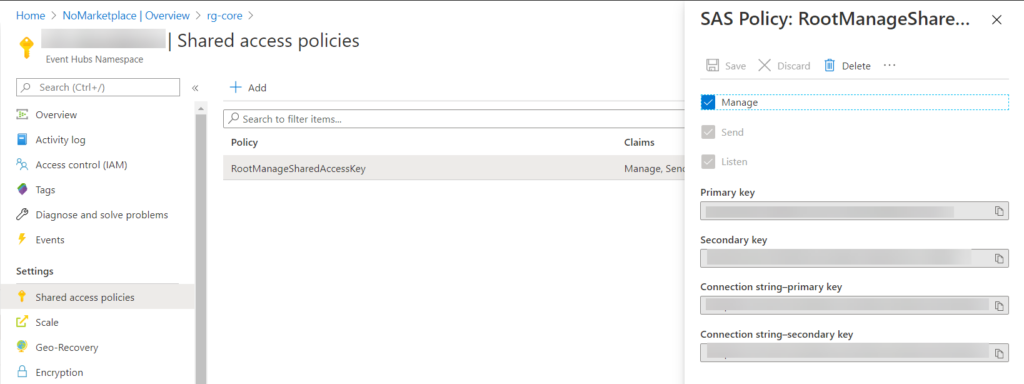Image resolution: width=1024 pixels, height=384 pixels.
Task: Copy the Secondary key value
Action: [x=999, y=259]
